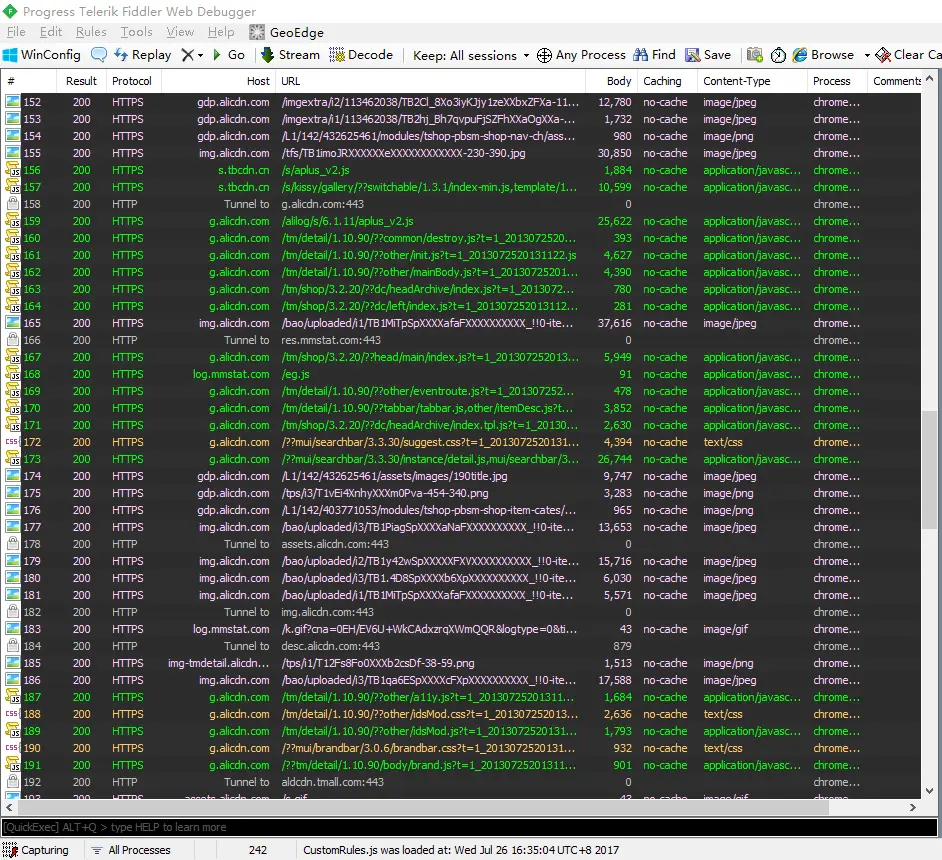Image resolution: width=942 pixels, height=860 pixels.
Task: Click the Clear Cache toolbar button
Action: 908,55
